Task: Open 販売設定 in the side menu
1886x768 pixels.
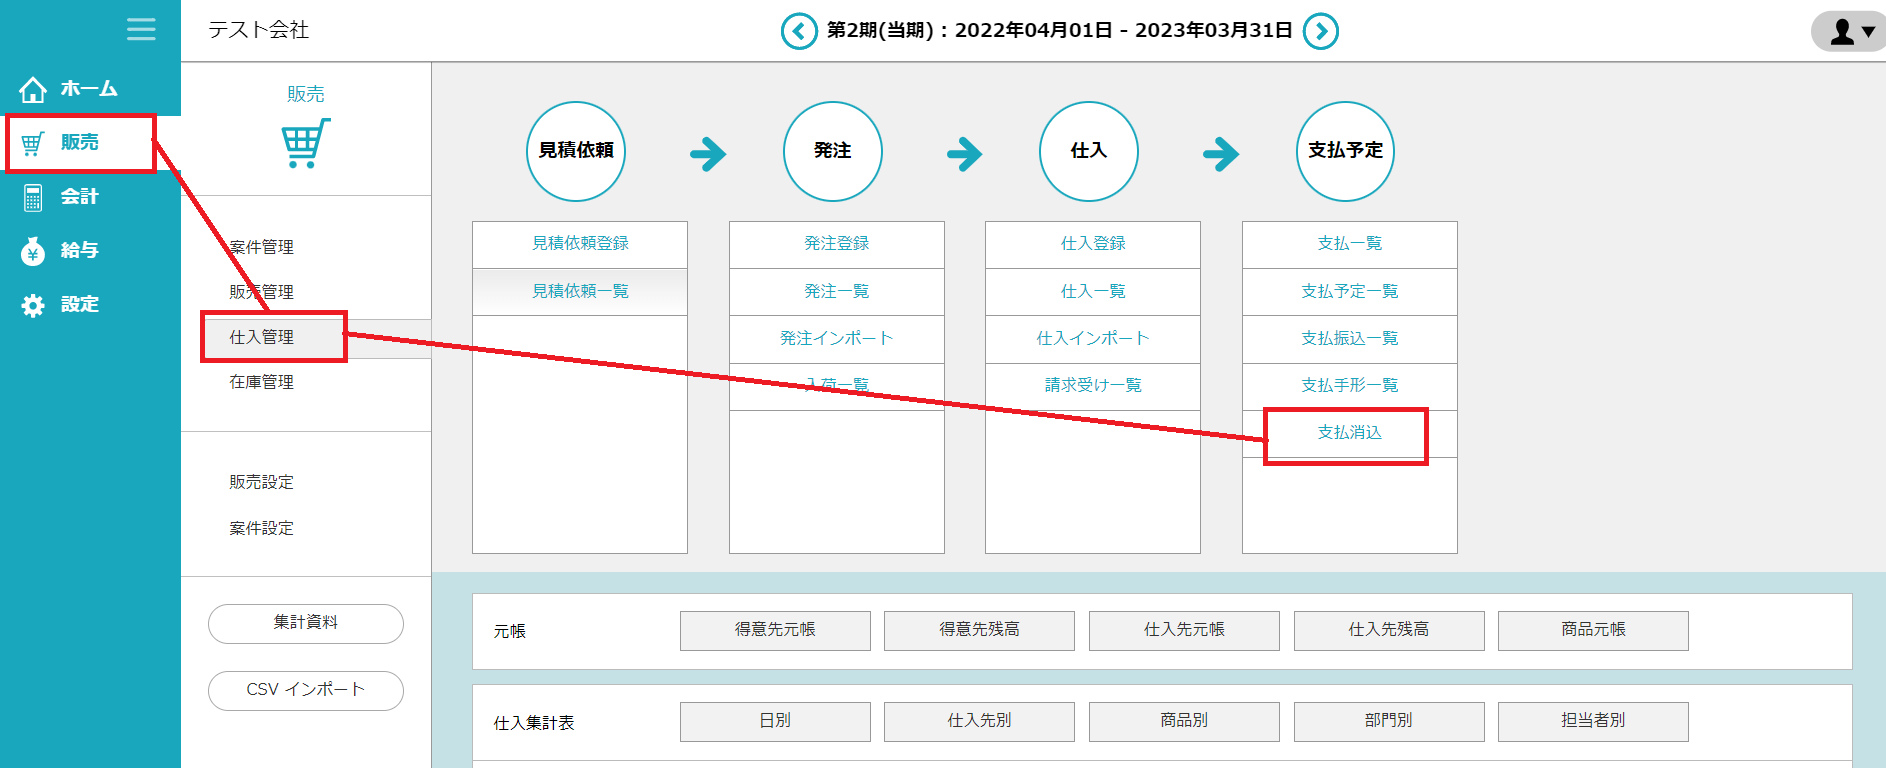Action: click(x=262, y=482)
